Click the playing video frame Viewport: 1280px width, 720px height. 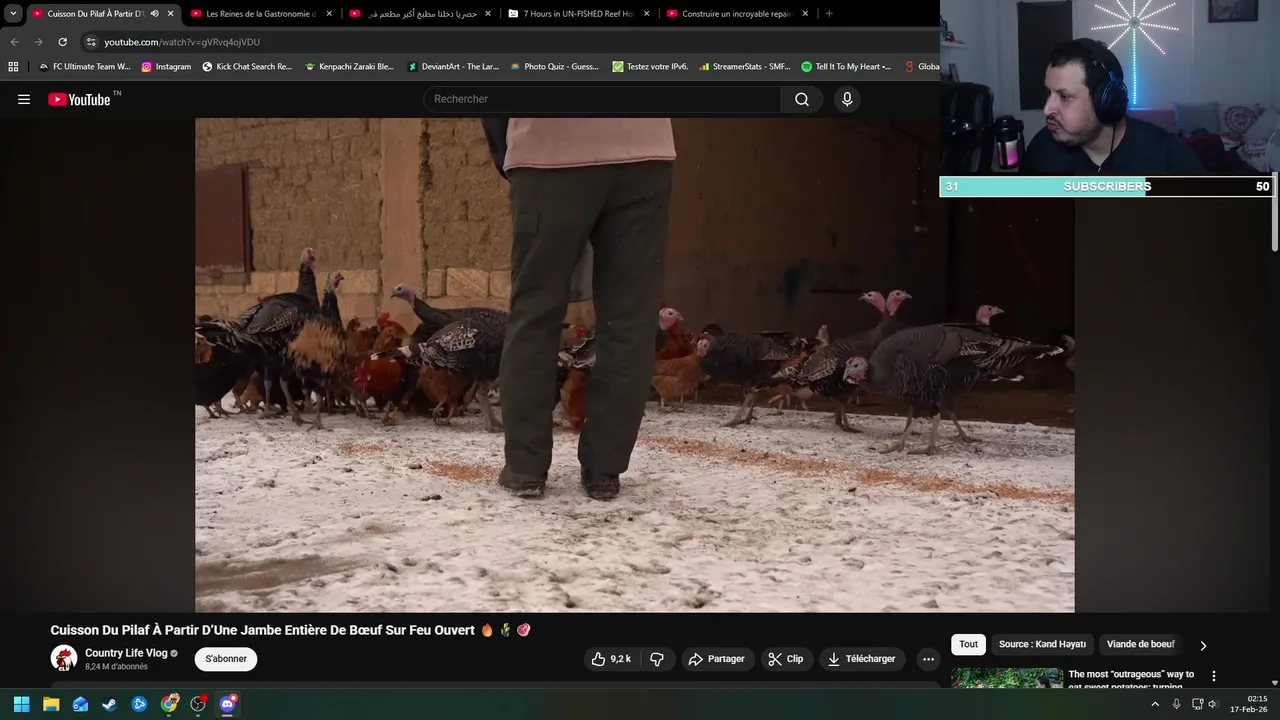[634, 365]
